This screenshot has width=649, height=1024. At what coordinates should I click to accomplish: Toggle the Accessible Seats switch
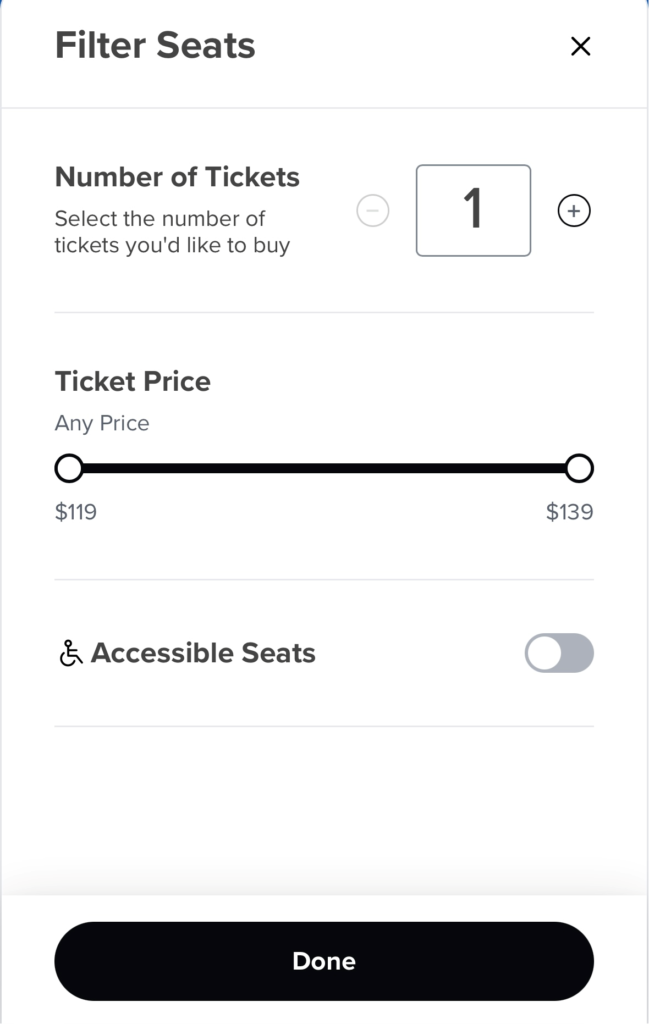point(560,653)
